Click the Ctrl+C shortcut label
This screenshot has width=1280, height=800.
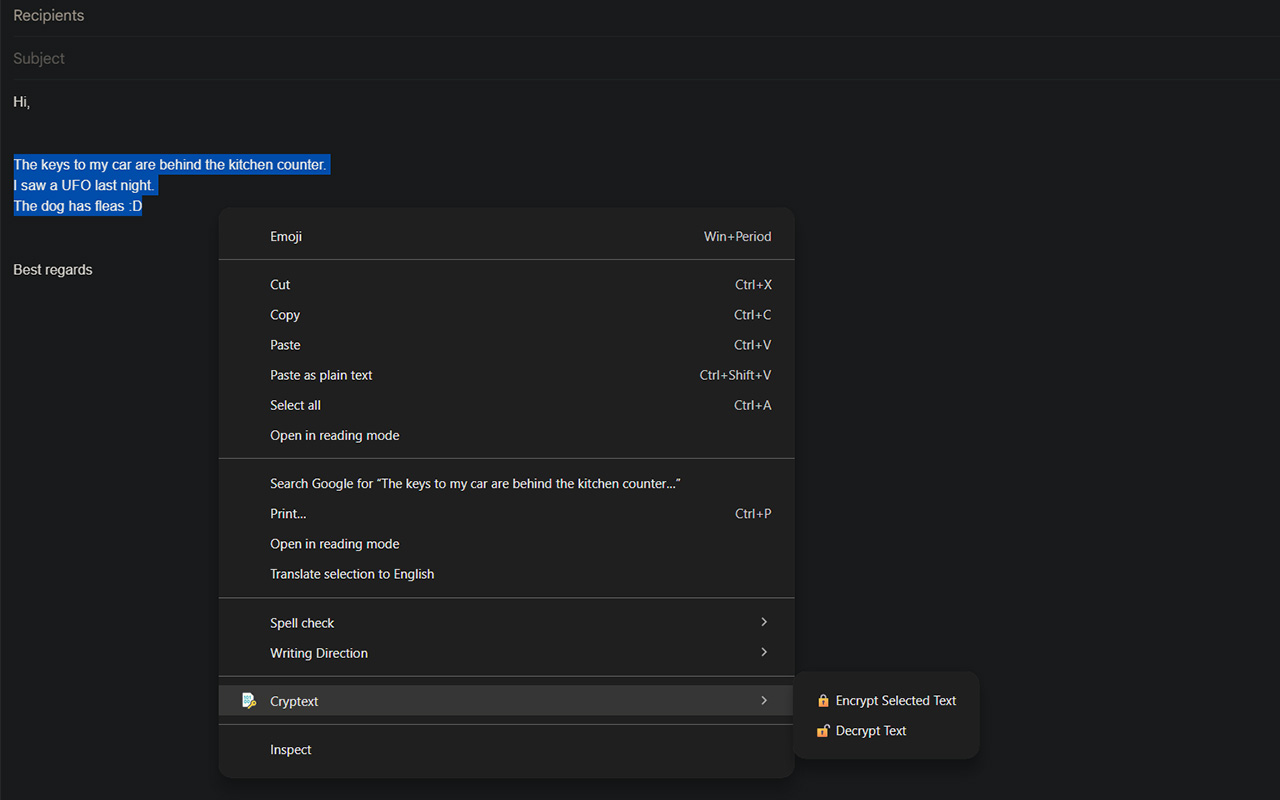[x=753, y=315]
